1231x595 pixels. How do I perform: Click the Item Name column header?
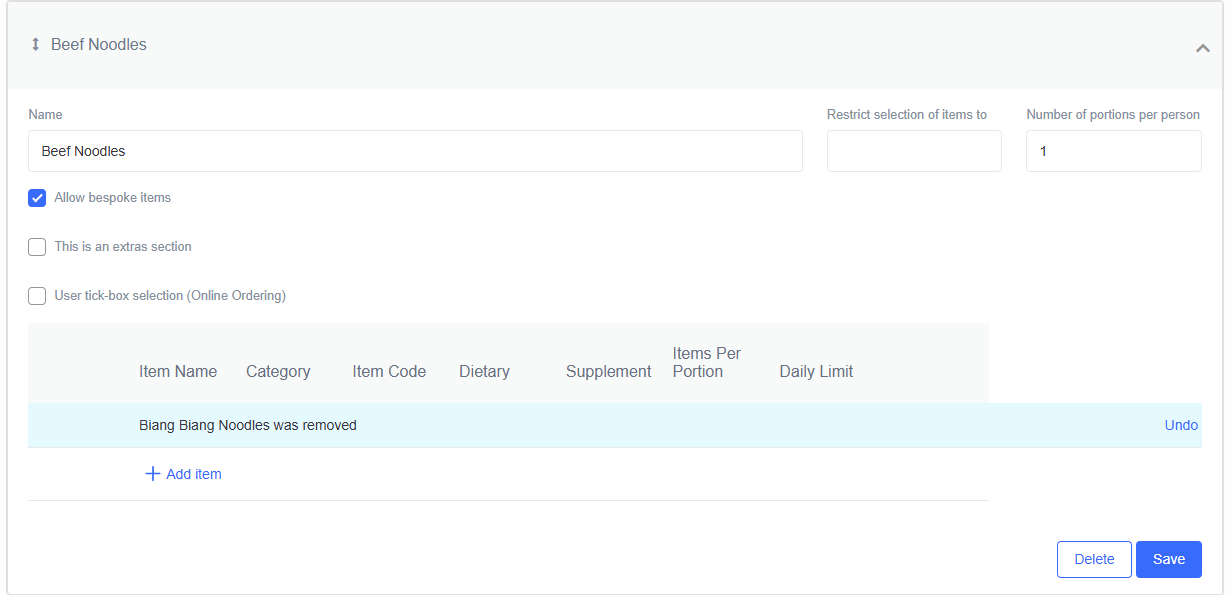[x=178, y=371]
